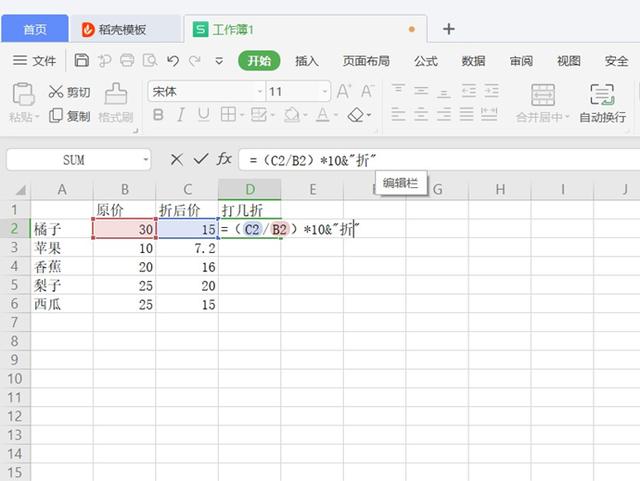
Task: Open the 文件 menu button
Action: click(x=34, y=61)
